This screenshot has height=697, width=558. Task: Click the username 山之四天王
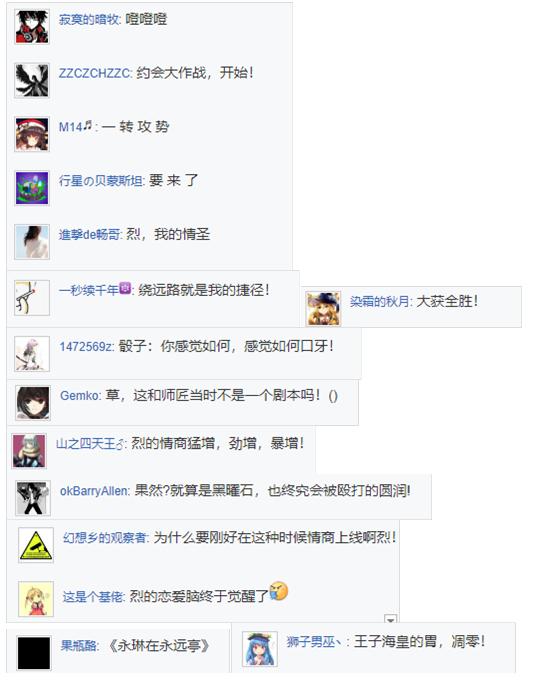[x=90, y=444]
